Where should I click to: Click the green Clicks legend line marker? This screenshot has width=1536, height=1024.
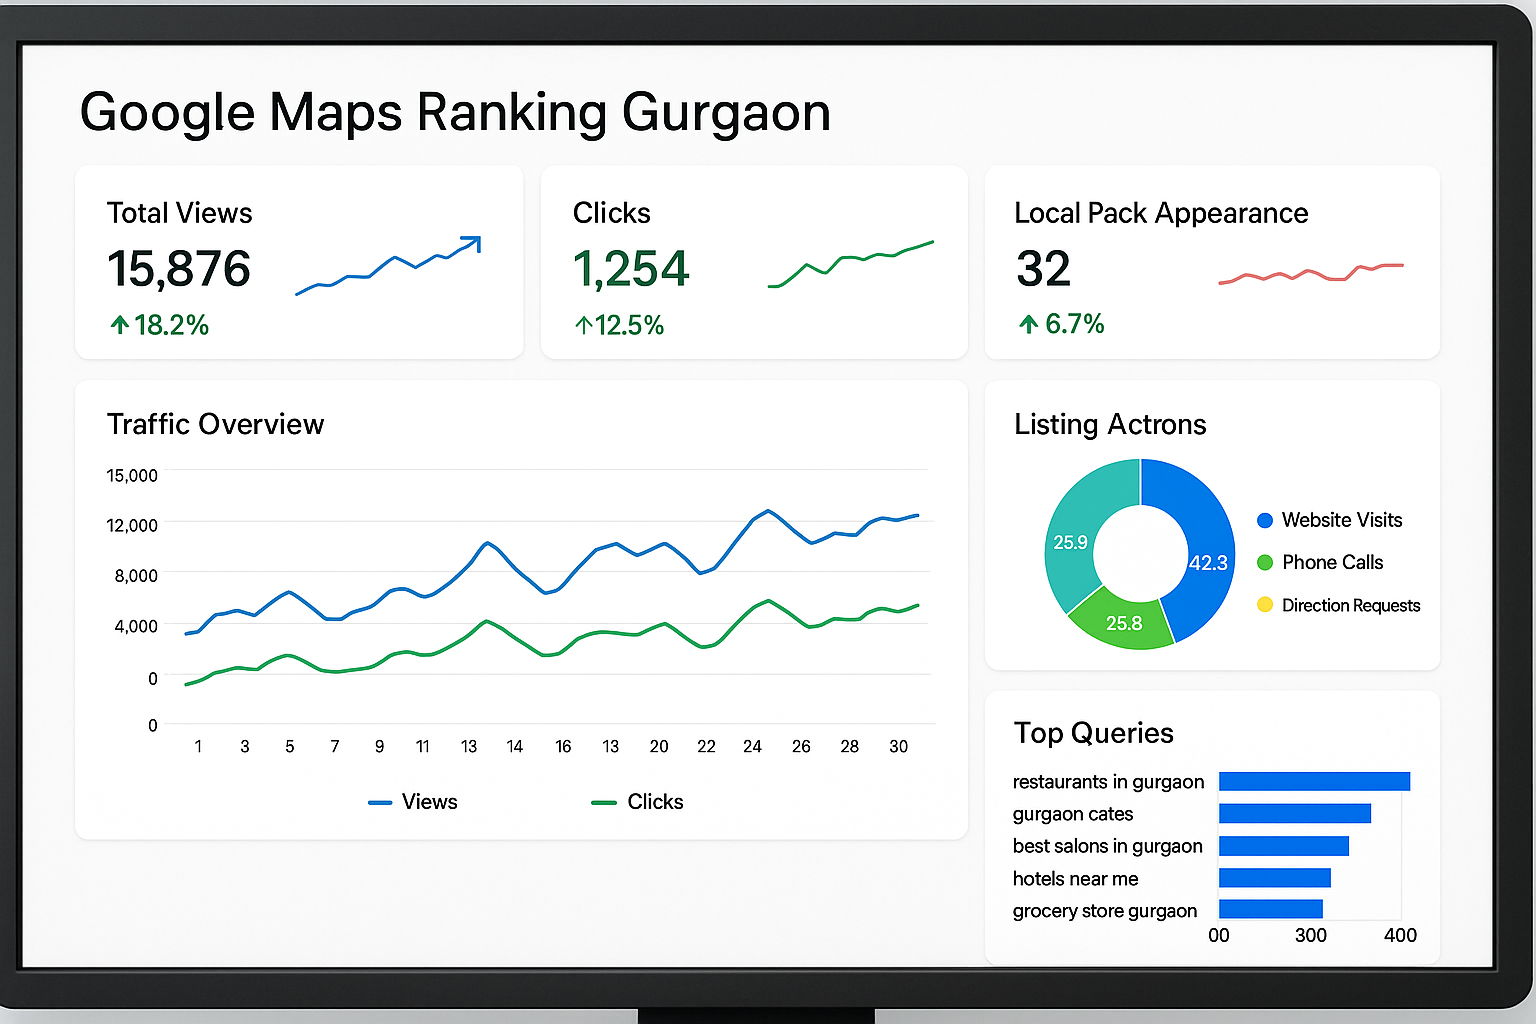pyautogui.click(x=604, y=803)
